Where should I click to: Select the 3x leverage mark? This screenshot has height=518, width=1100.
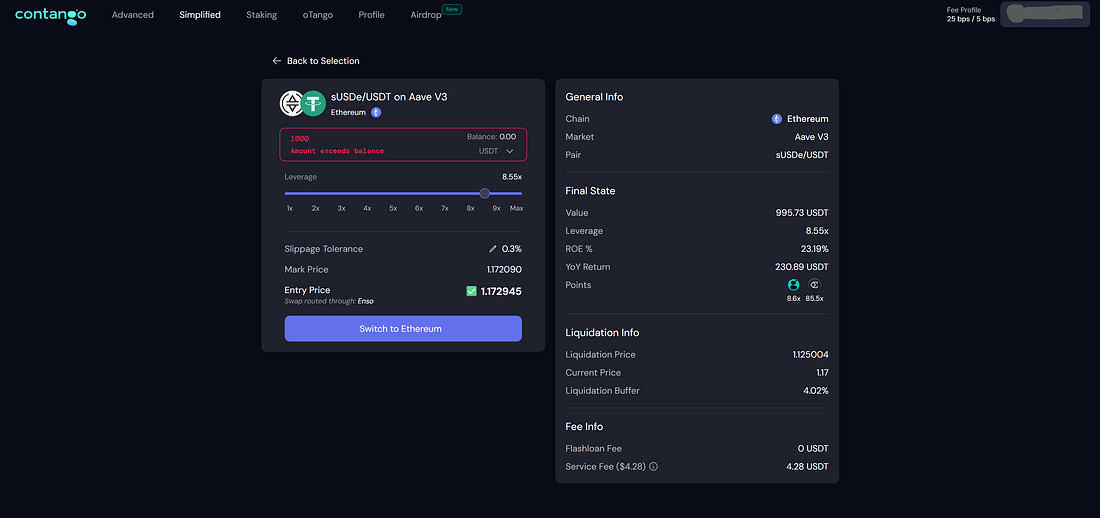click(x=341, y=208)
